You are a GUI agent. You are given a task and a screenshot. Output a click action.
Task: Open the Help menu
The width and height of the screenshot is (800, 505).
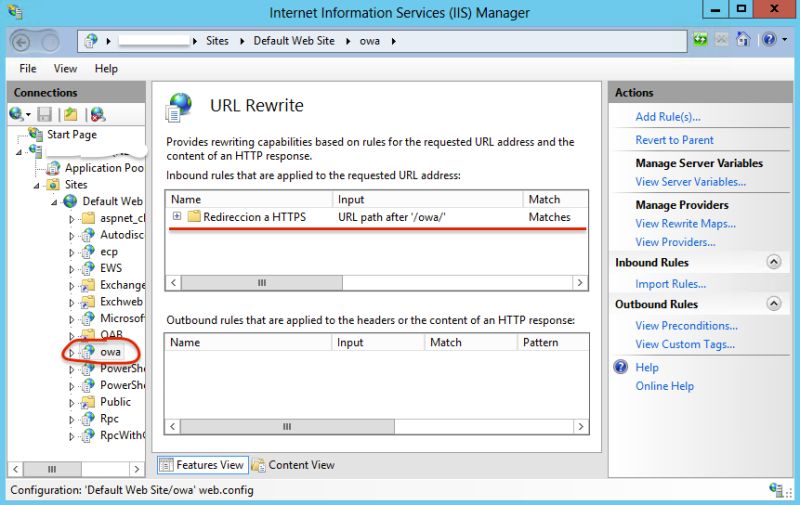pos(106,68)
